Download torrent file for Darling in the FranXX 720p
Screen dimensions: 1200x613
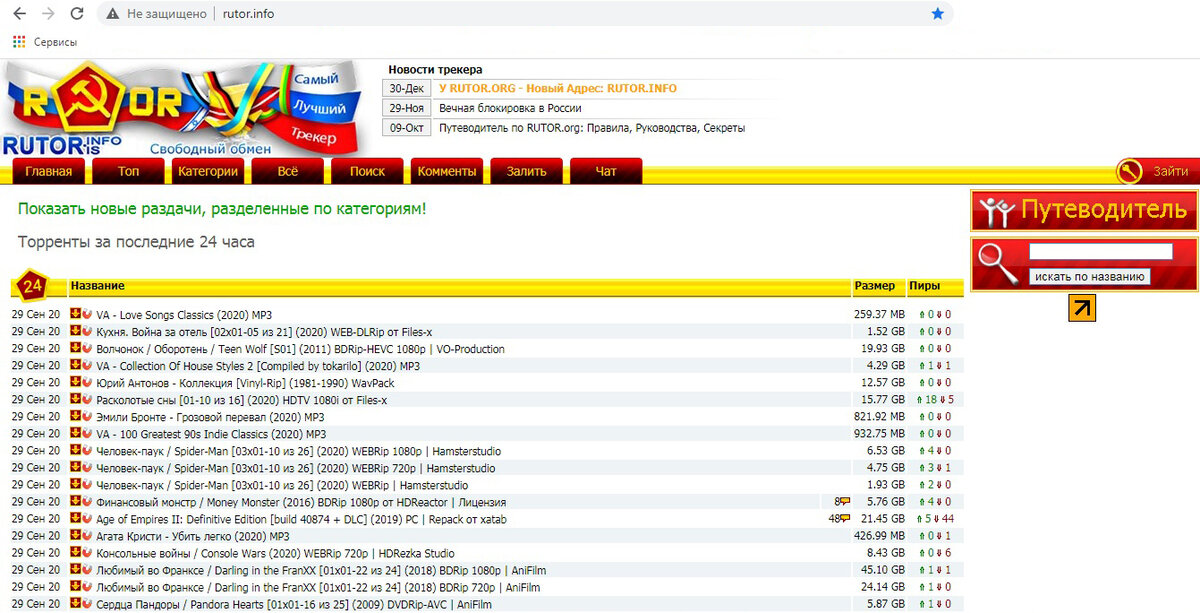point(75,586)
